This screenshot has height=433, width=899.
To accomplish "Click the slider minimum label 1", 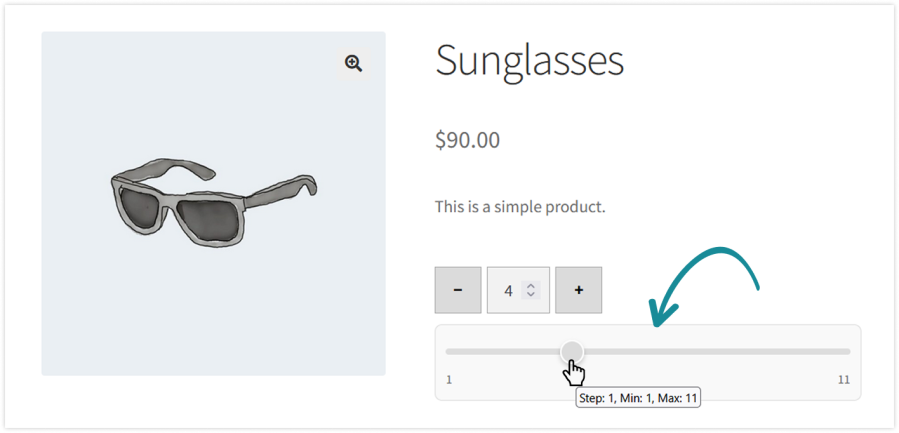I will click(x=449, y=380).
